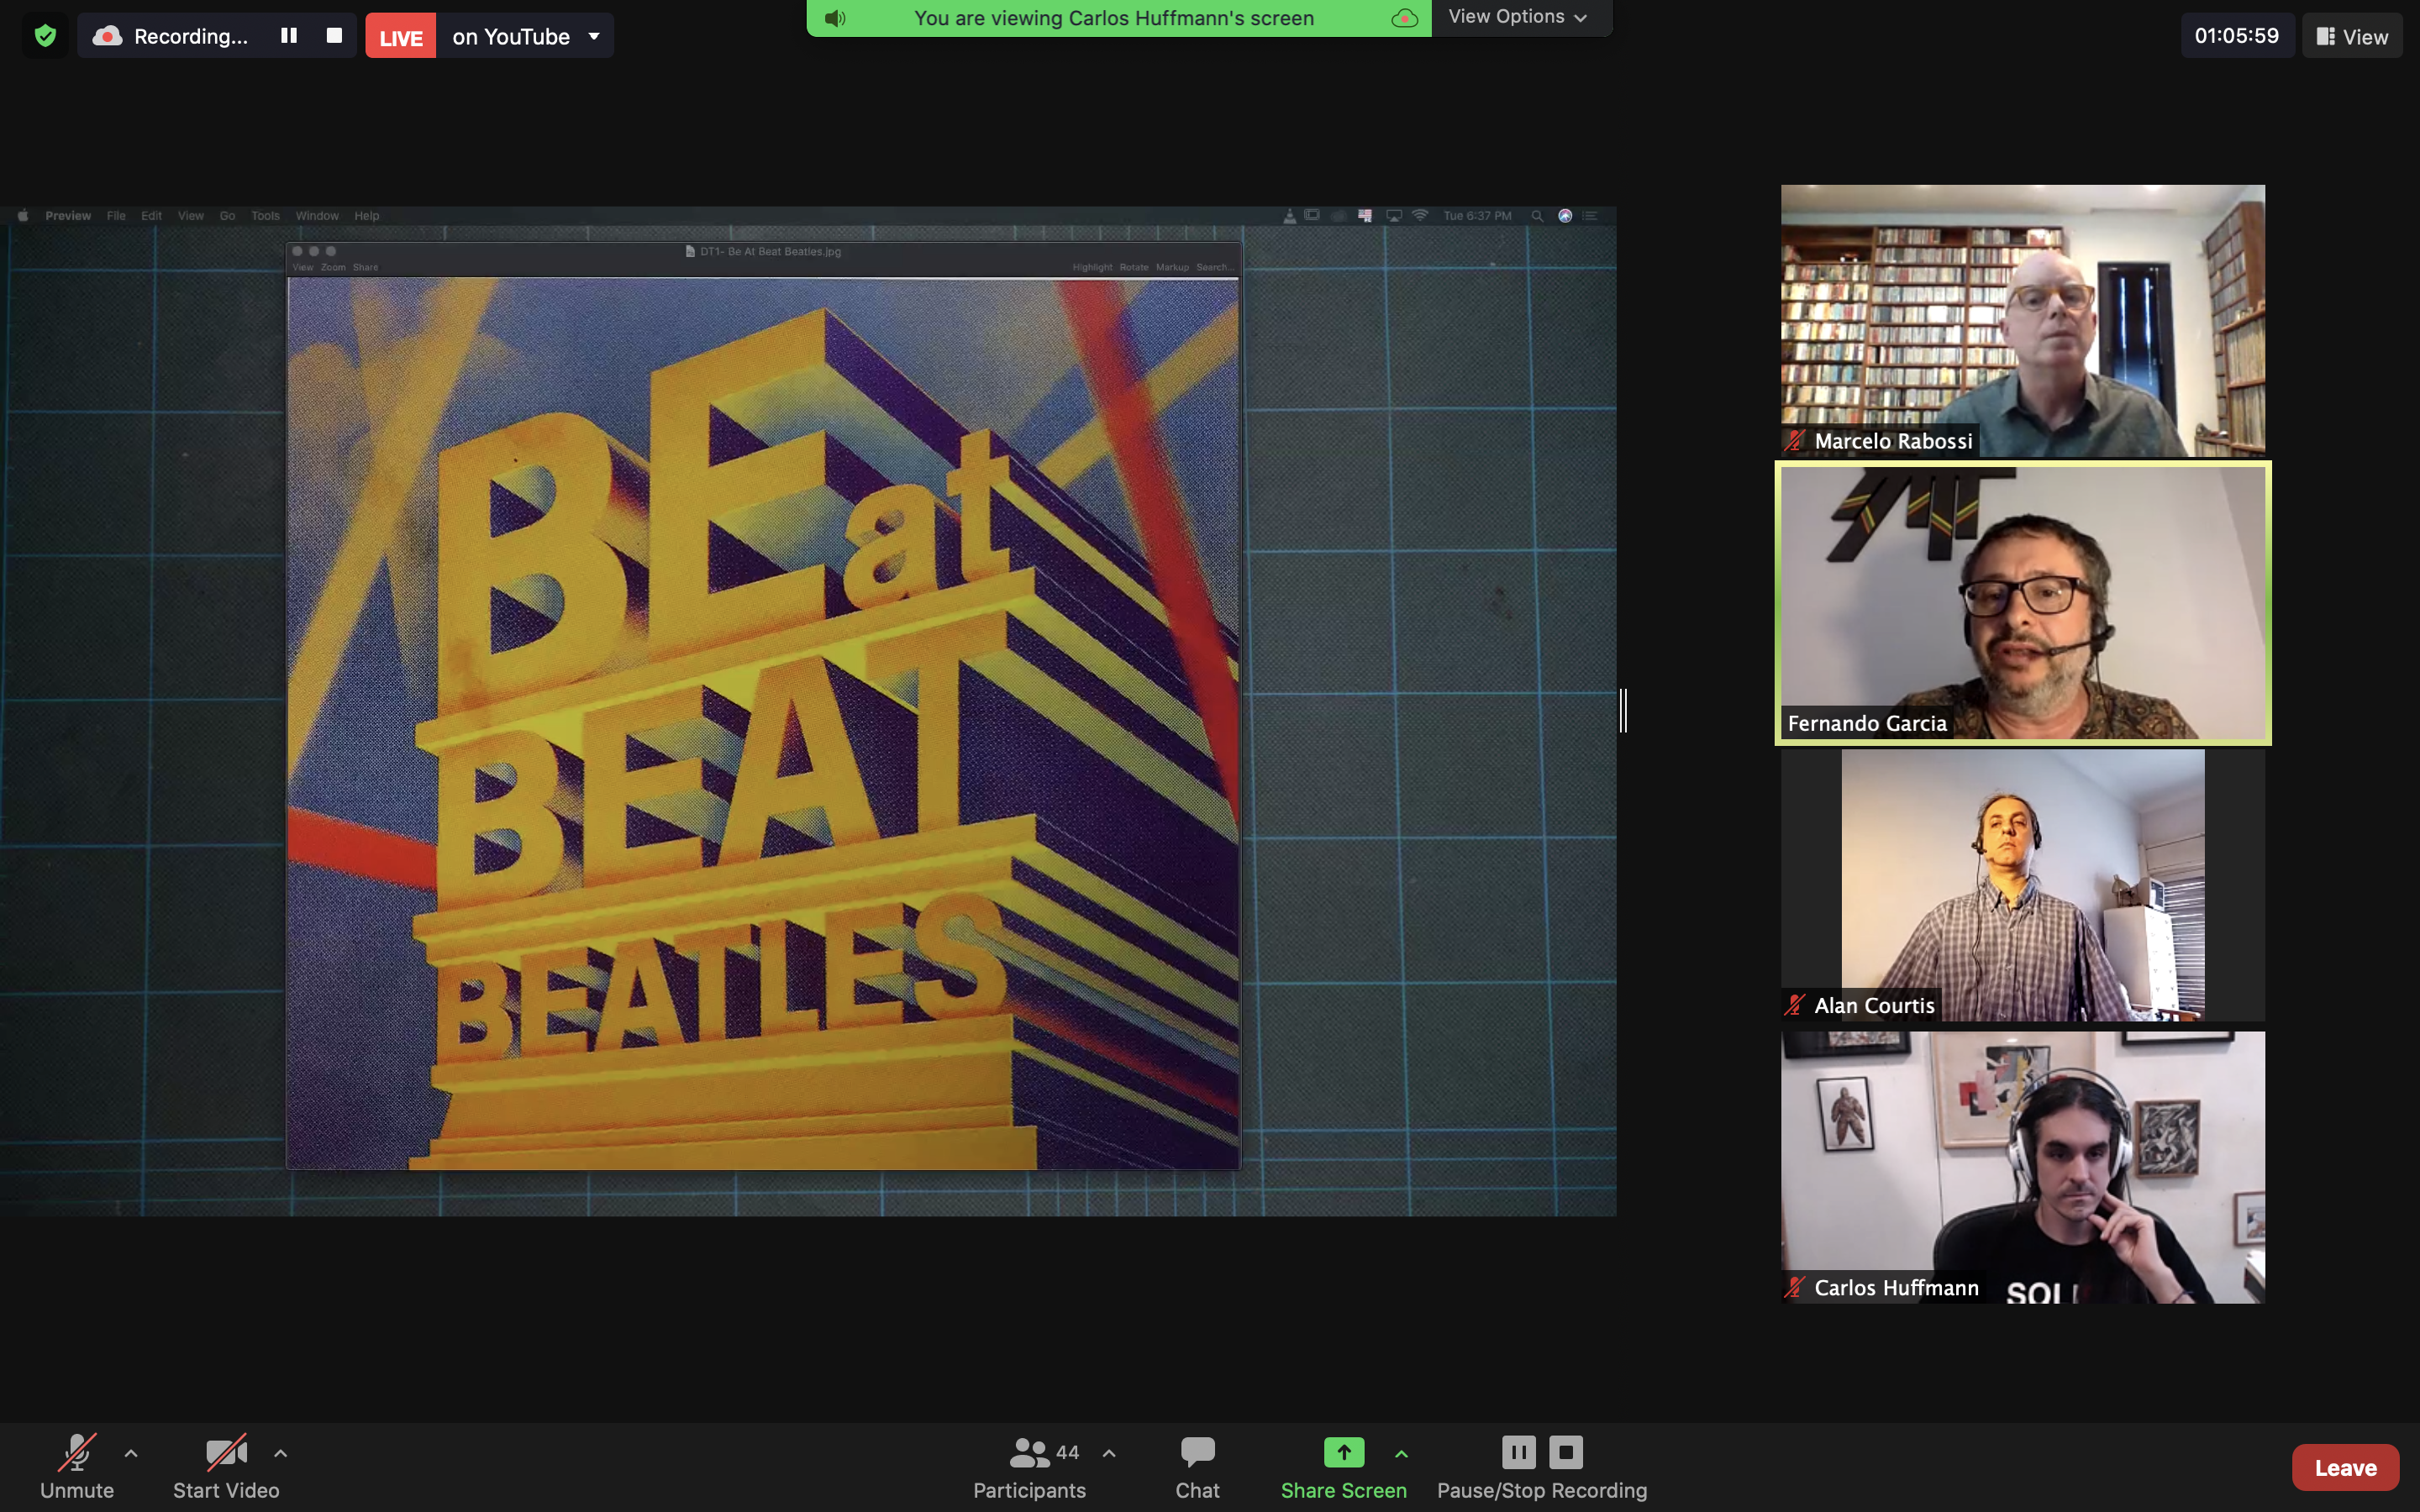
Task: Click title DT1- Be At Beat Beatles.jpg
Action: point(770,251)
